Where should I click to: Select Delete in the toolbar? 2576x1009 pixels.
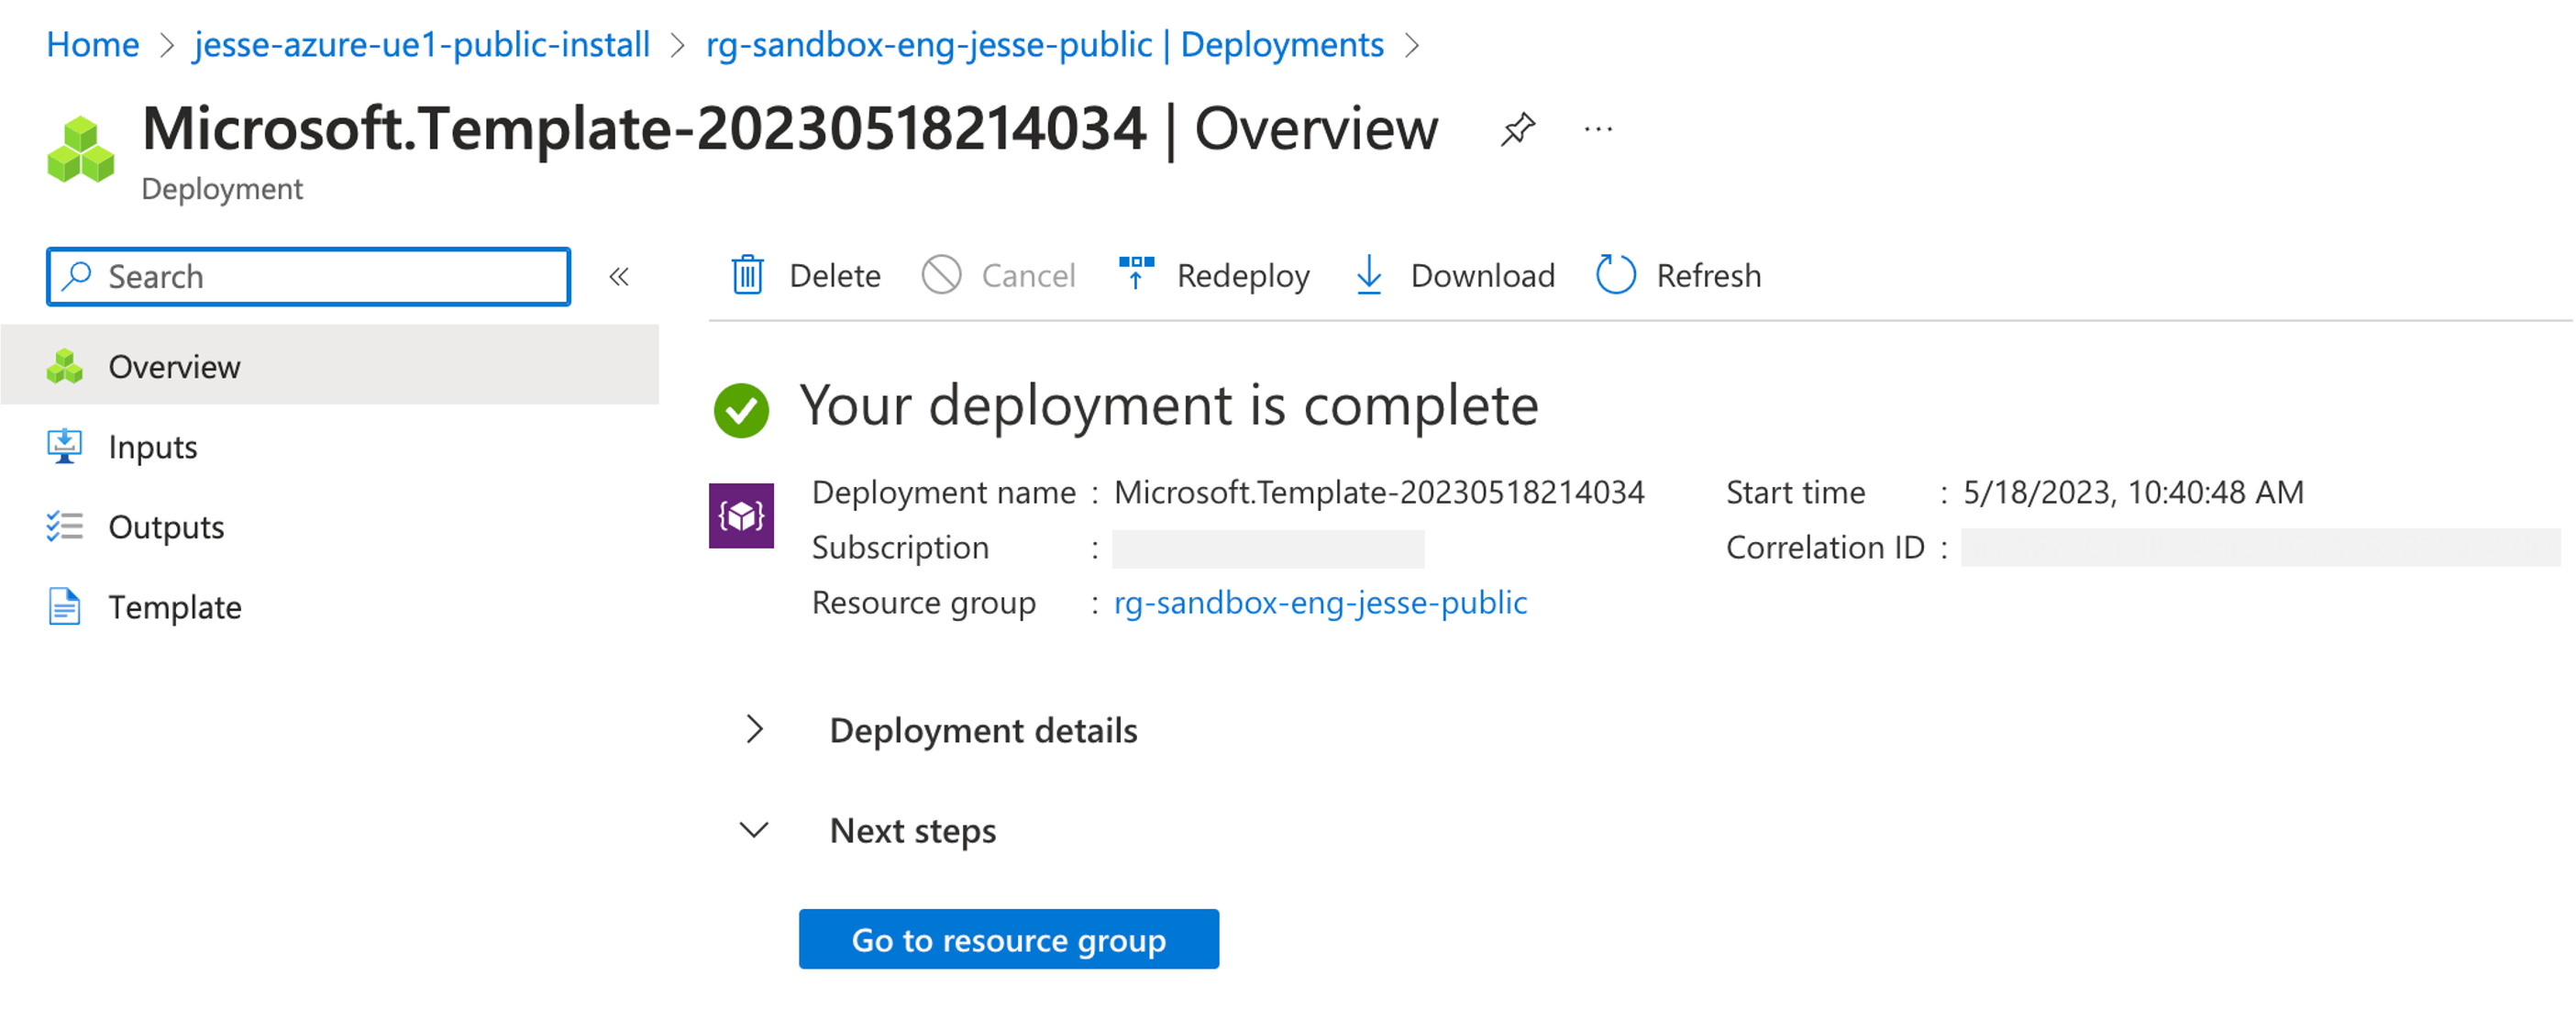(806, 275)
